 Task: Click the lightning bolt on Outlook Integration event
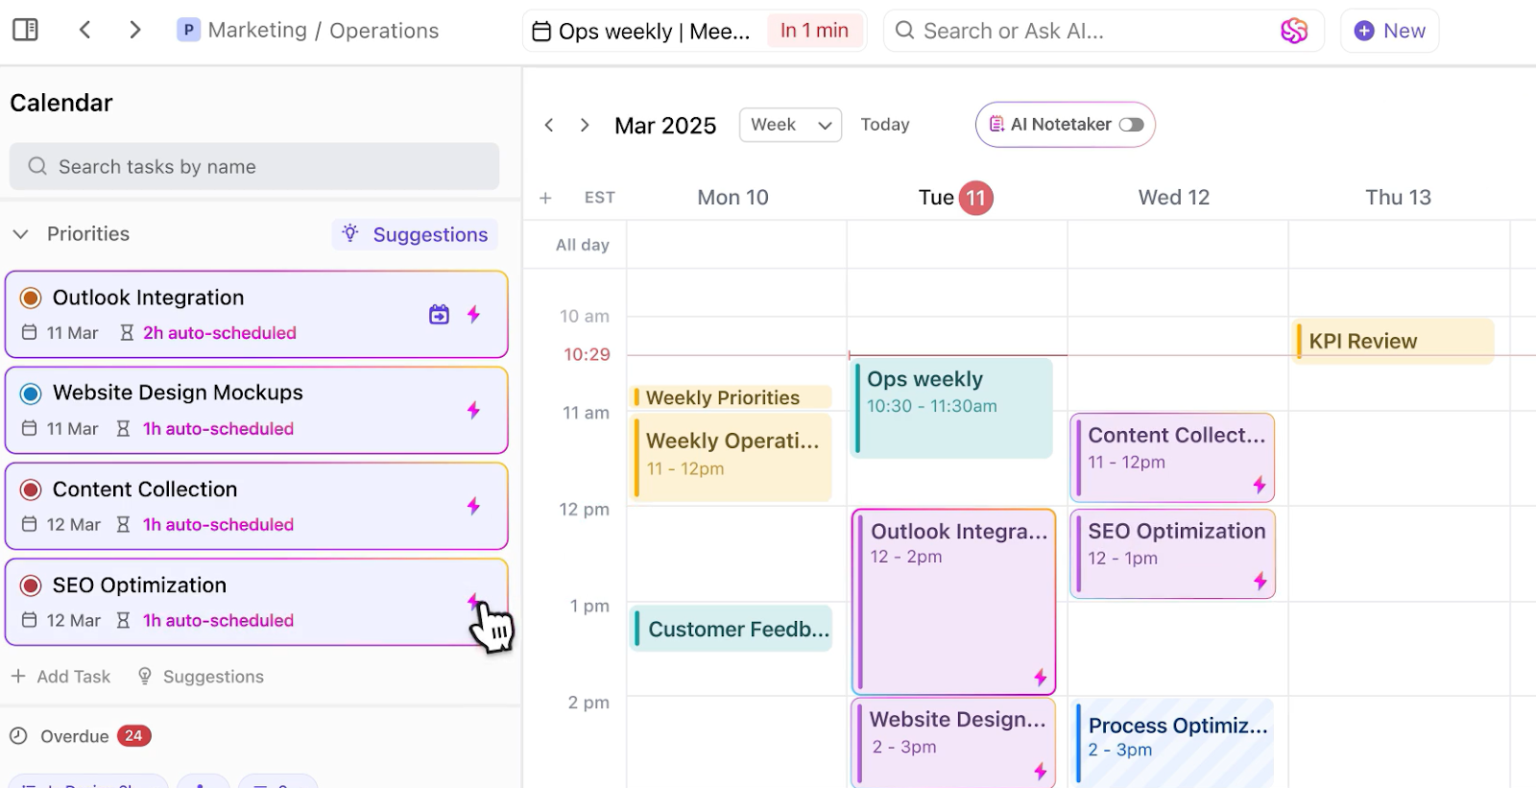(x=1041, y=677)
